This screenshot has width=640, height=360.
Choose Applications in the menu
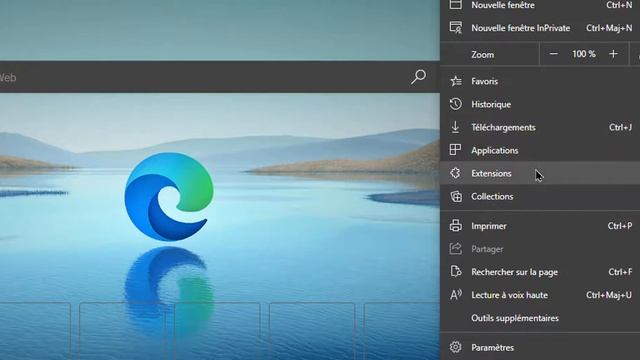[540, 150]
